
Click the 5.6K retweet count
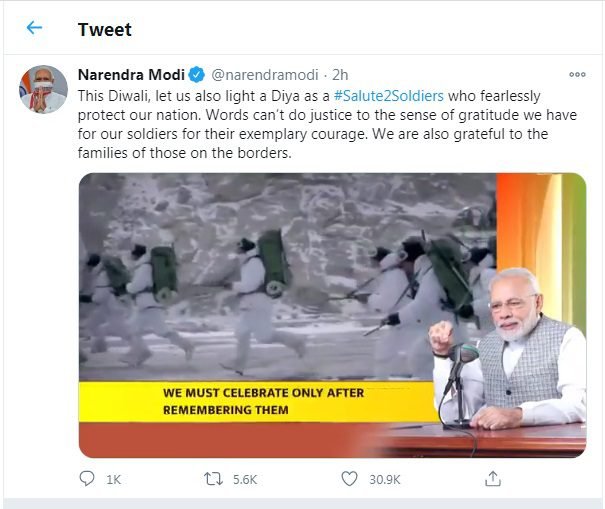click(246, 480)
